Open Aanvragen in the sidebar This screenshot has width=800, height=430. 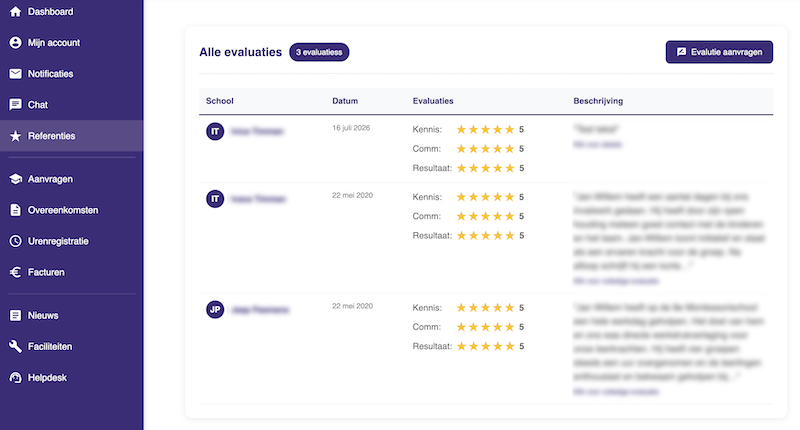[x=71, y=179]
